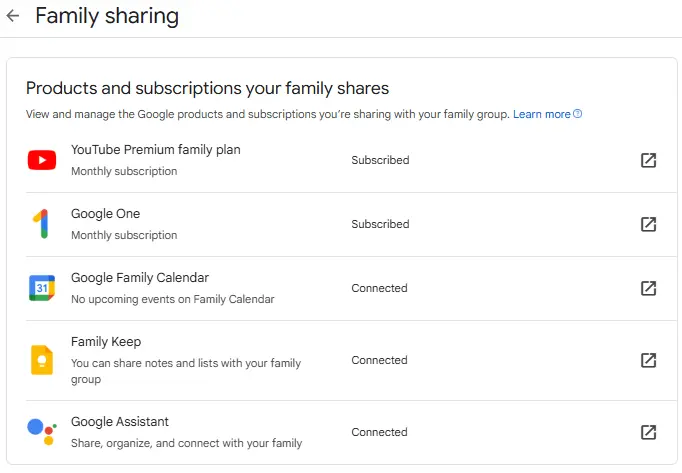This screenshot has height=473, width=682.
Task: Select YouTube Premium family plan title
Action: point(156,150)
